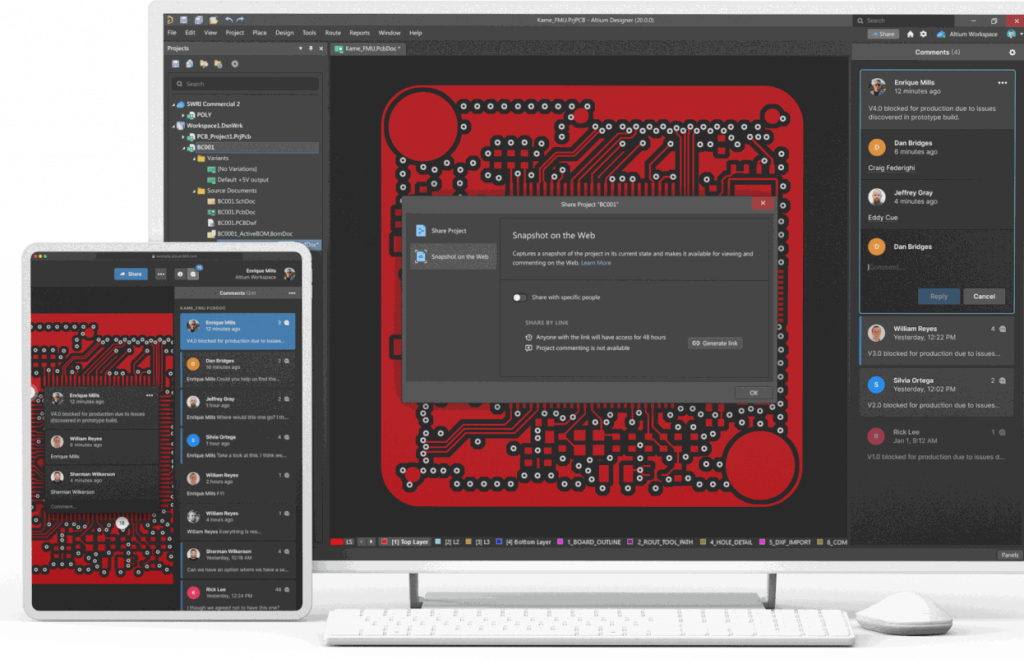1024x659 pixels.
Task: Click the Open folder icon in title bar
Action: click(x=213, y=20)
